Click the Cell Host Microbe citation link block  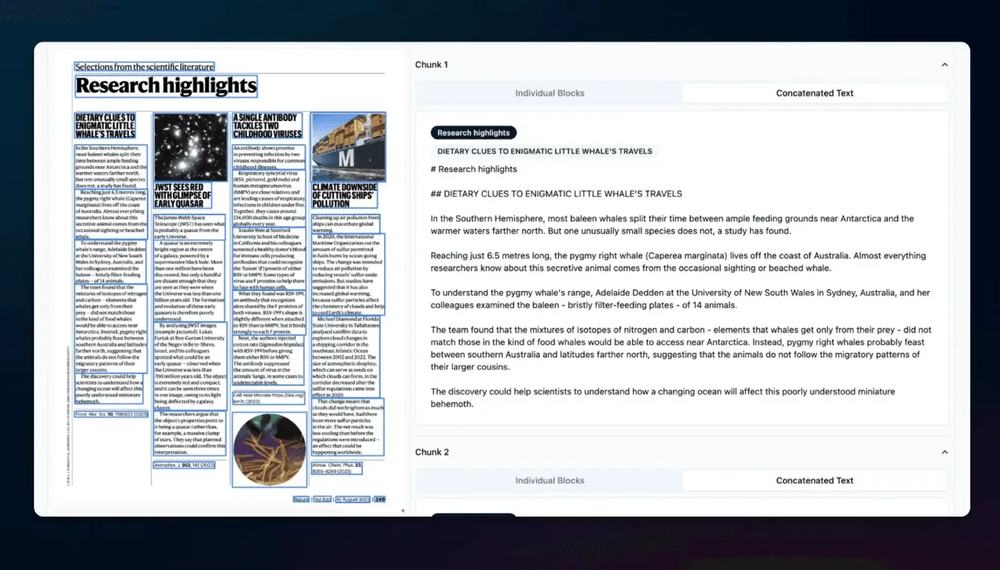[x=266, y=398]
